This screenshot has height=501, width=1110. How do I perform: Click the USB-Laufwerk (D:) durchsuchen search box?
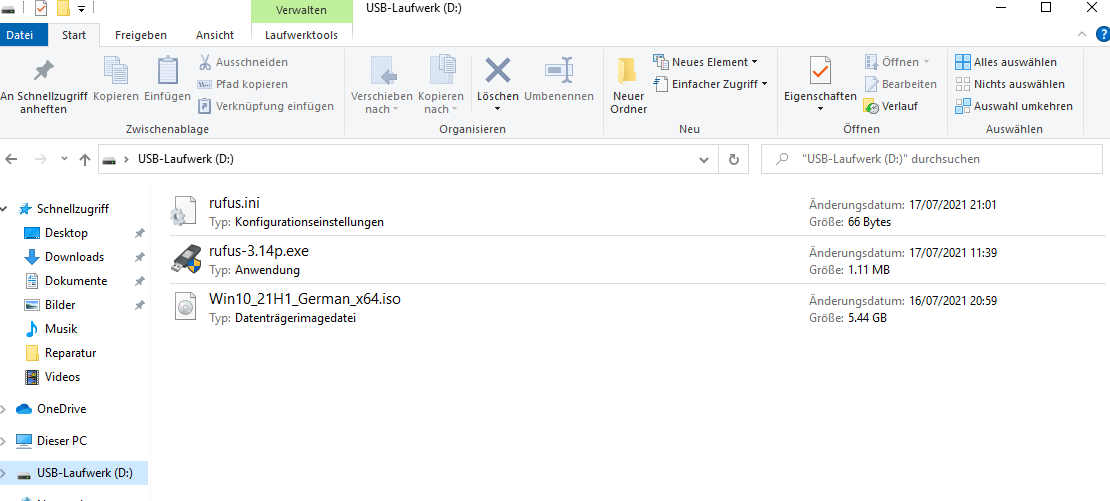tap(932, 159)
